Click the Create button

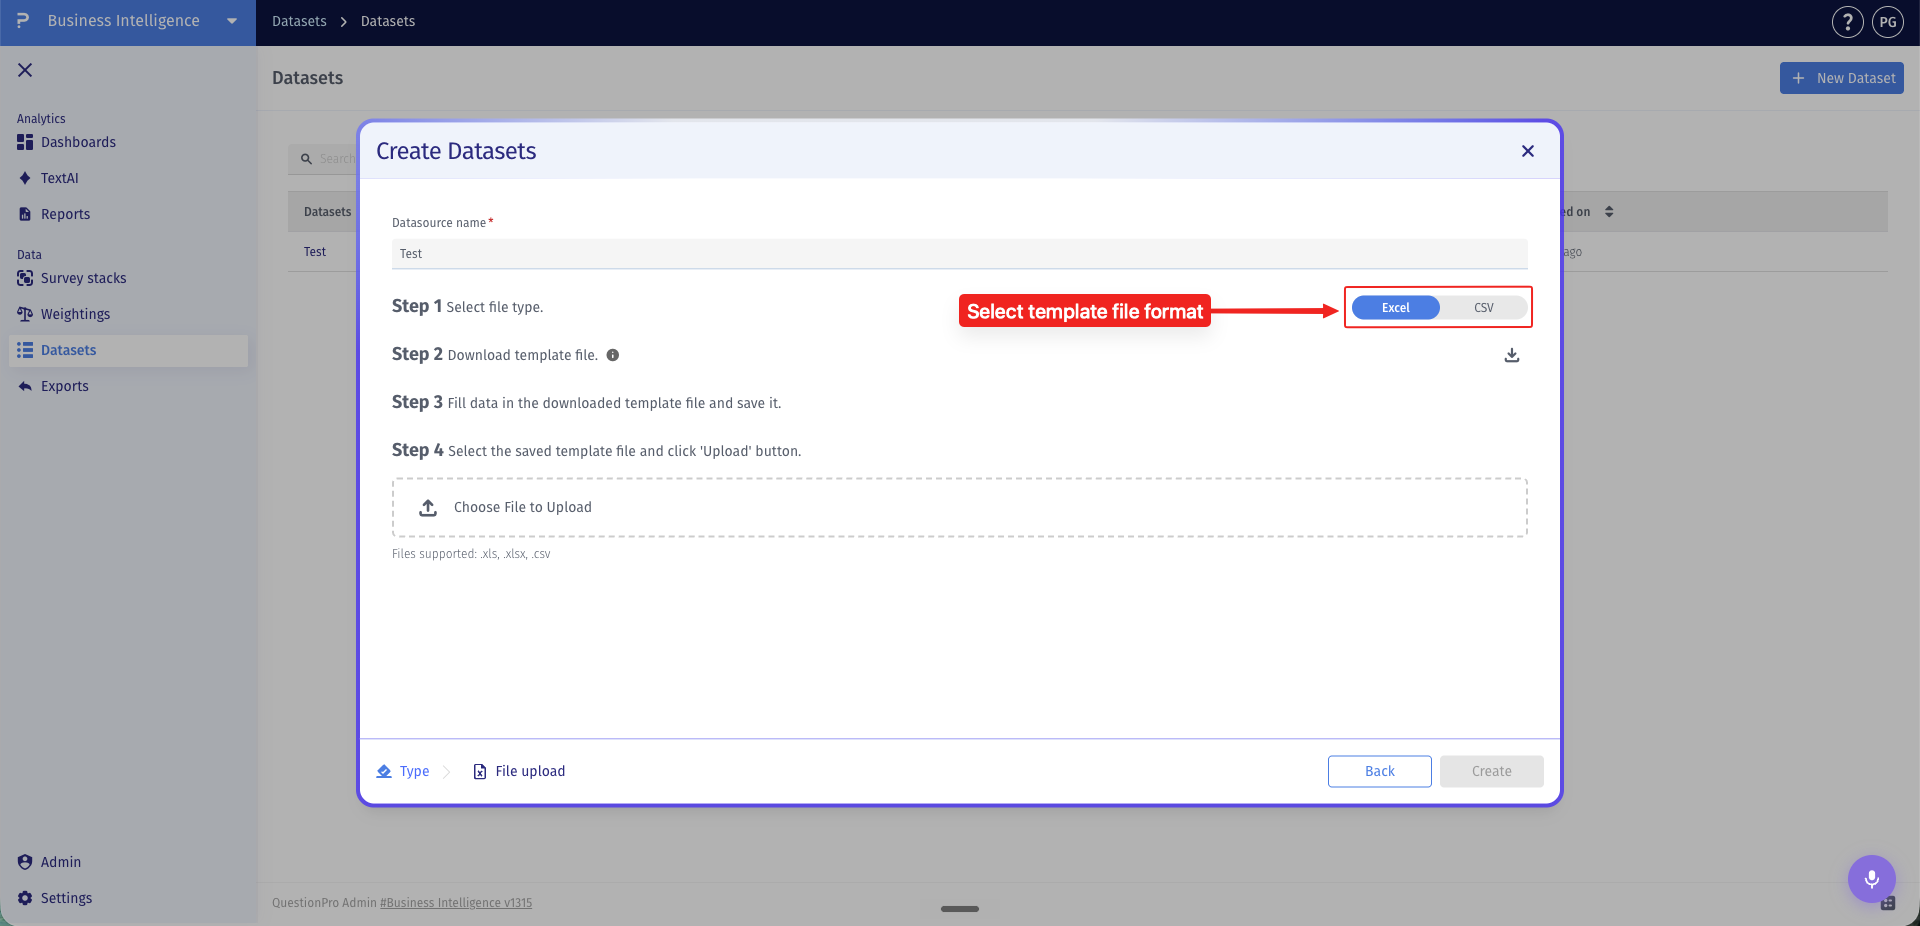pyautogui.click(x=1491, y=771)
